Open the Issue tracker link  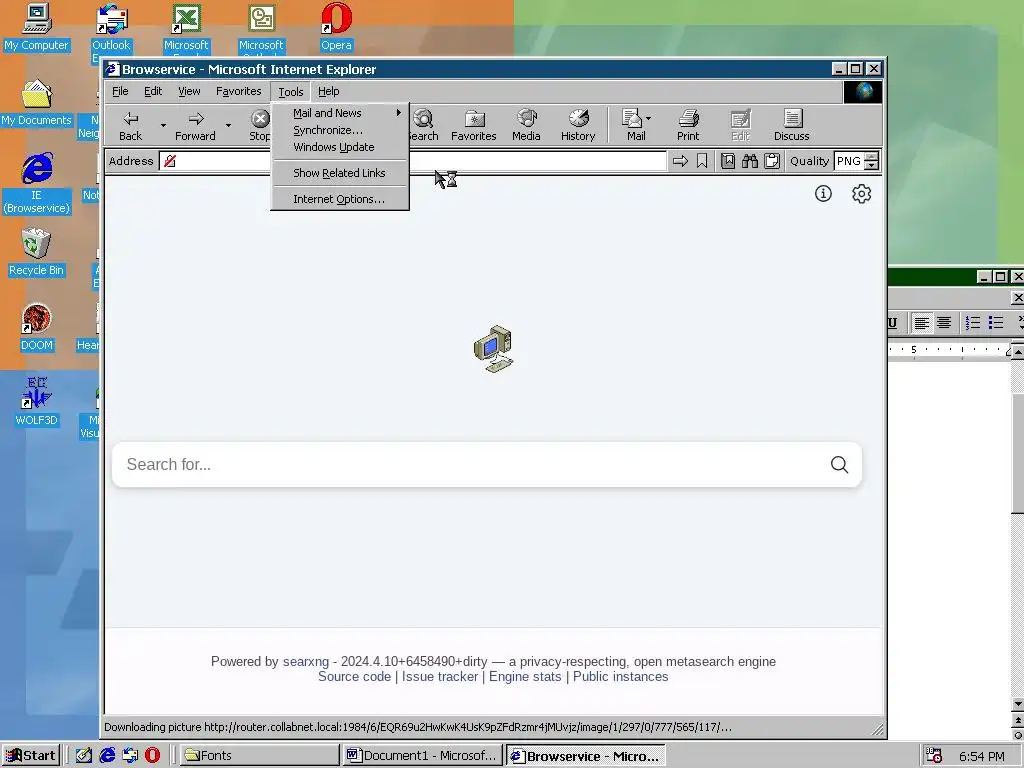pos(440,677)
